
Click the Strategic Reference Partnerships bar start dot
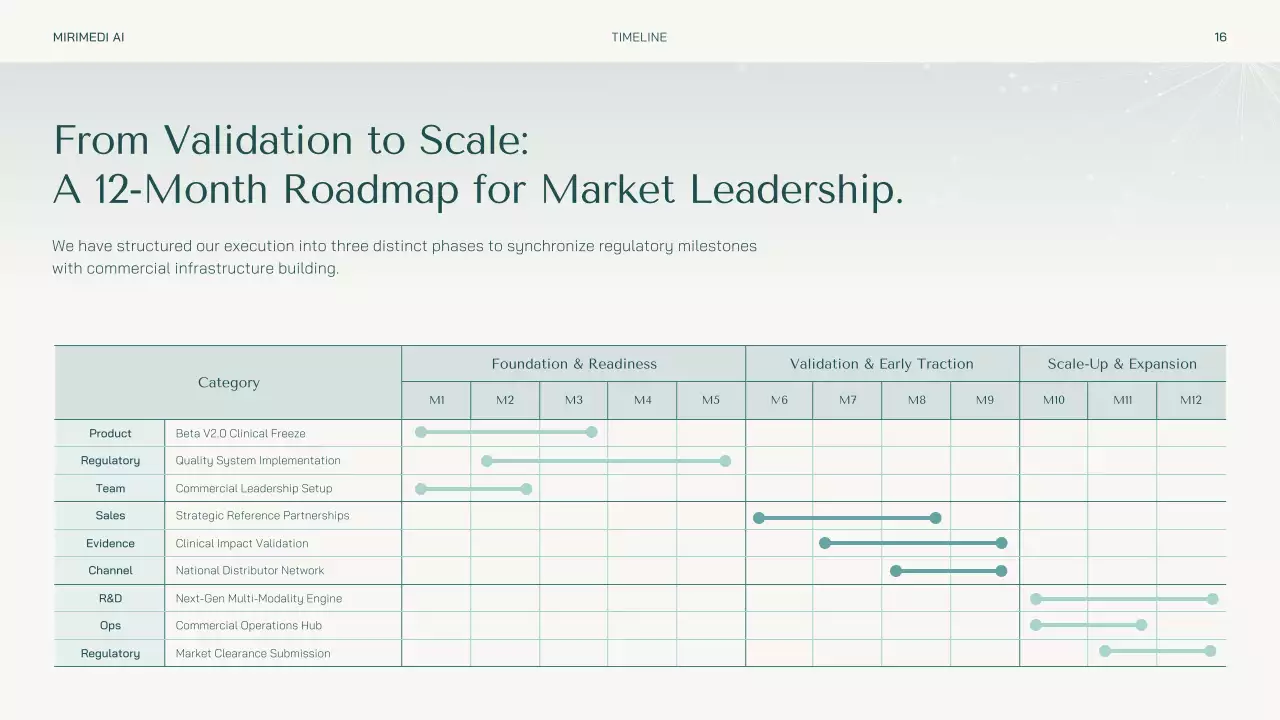(759, 518)
